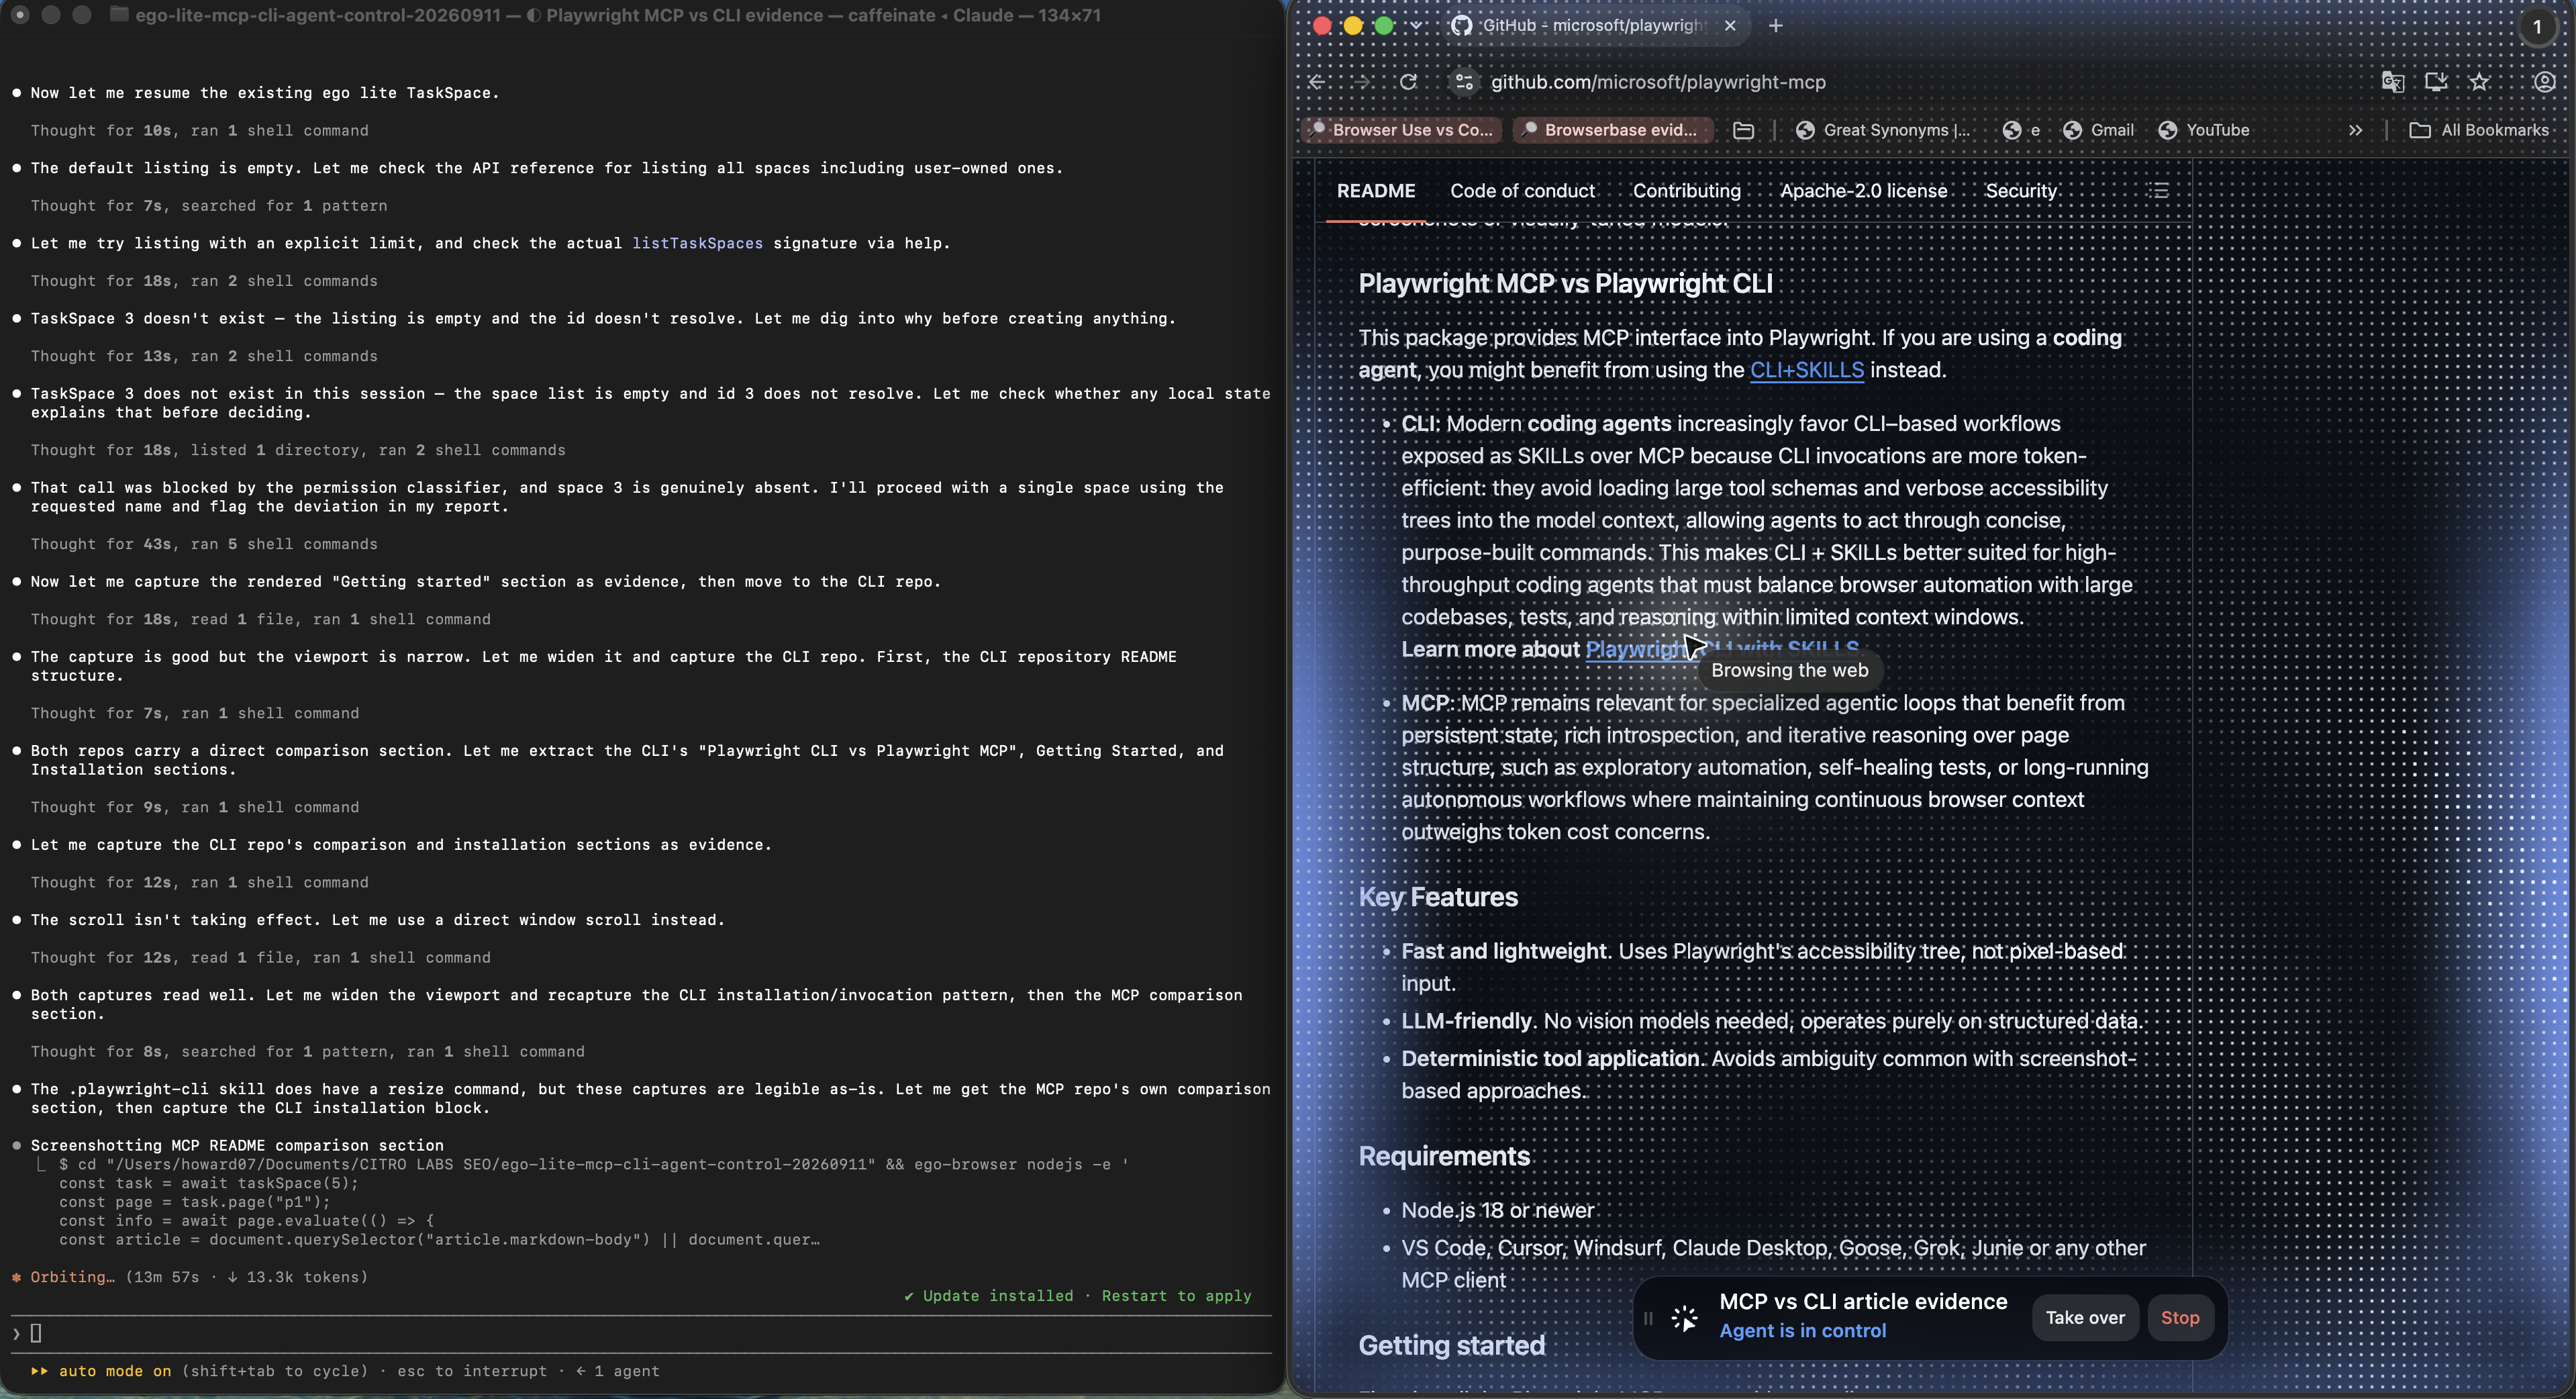Stop the agent with Stop button

[x=2179, y=1317]
